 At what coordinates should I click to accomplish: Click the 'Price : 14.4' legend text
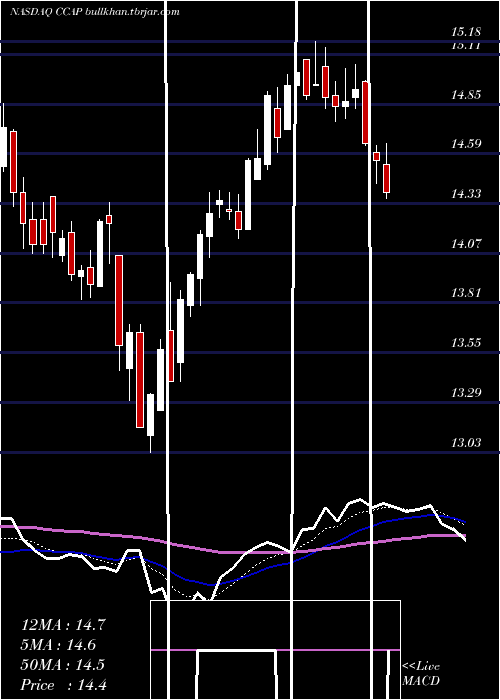click(x=64, y=685)
